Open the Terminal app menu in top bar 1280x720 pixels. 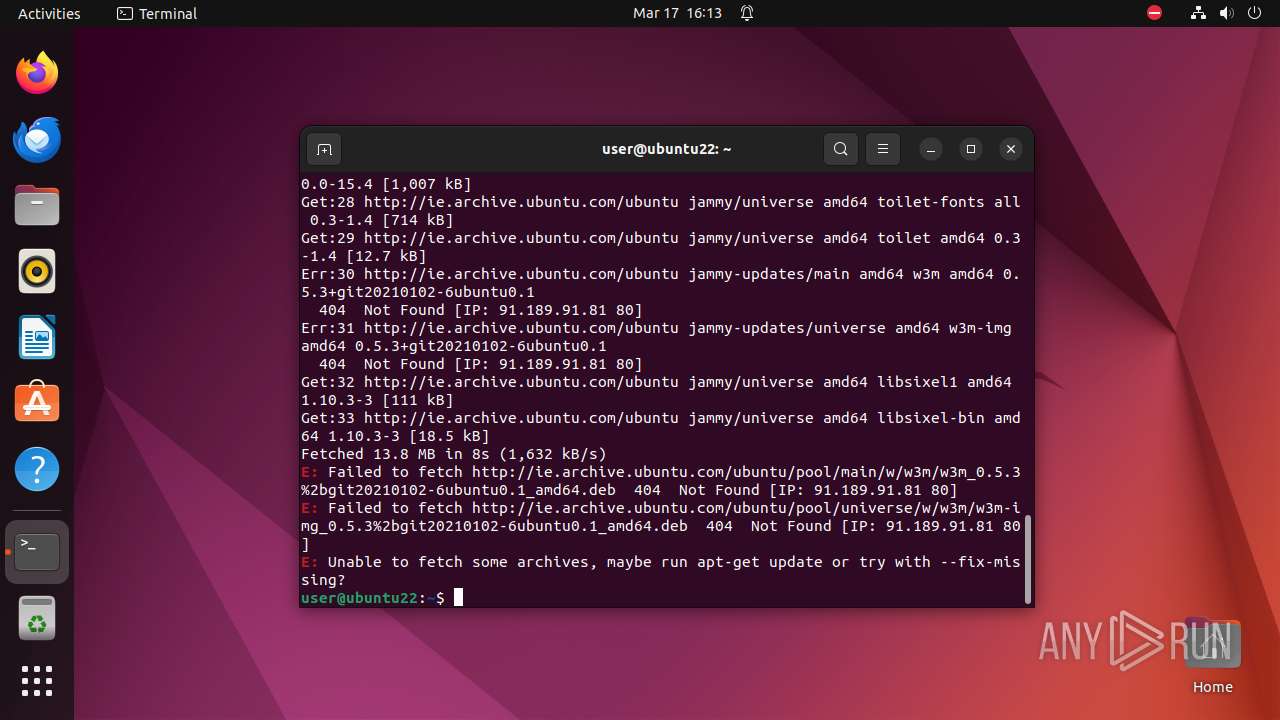pyautogui.click(x=157, y=13)
